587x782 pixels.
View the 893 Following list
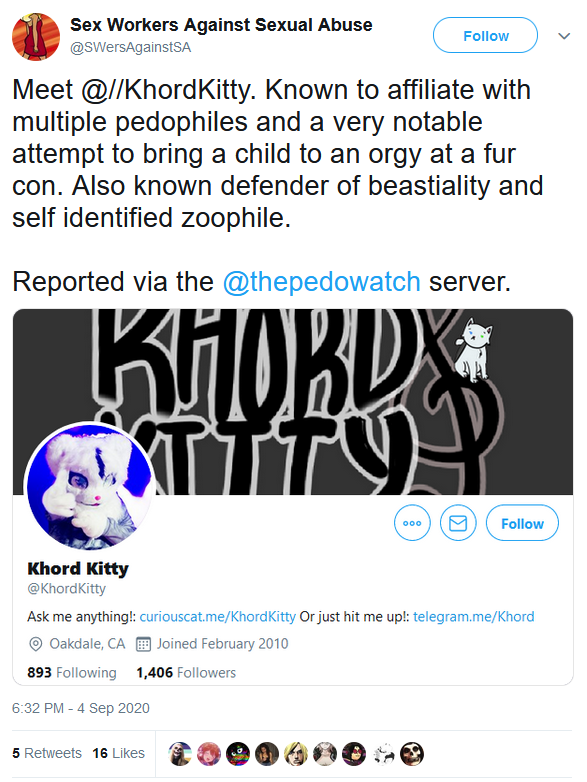(72, 672)
